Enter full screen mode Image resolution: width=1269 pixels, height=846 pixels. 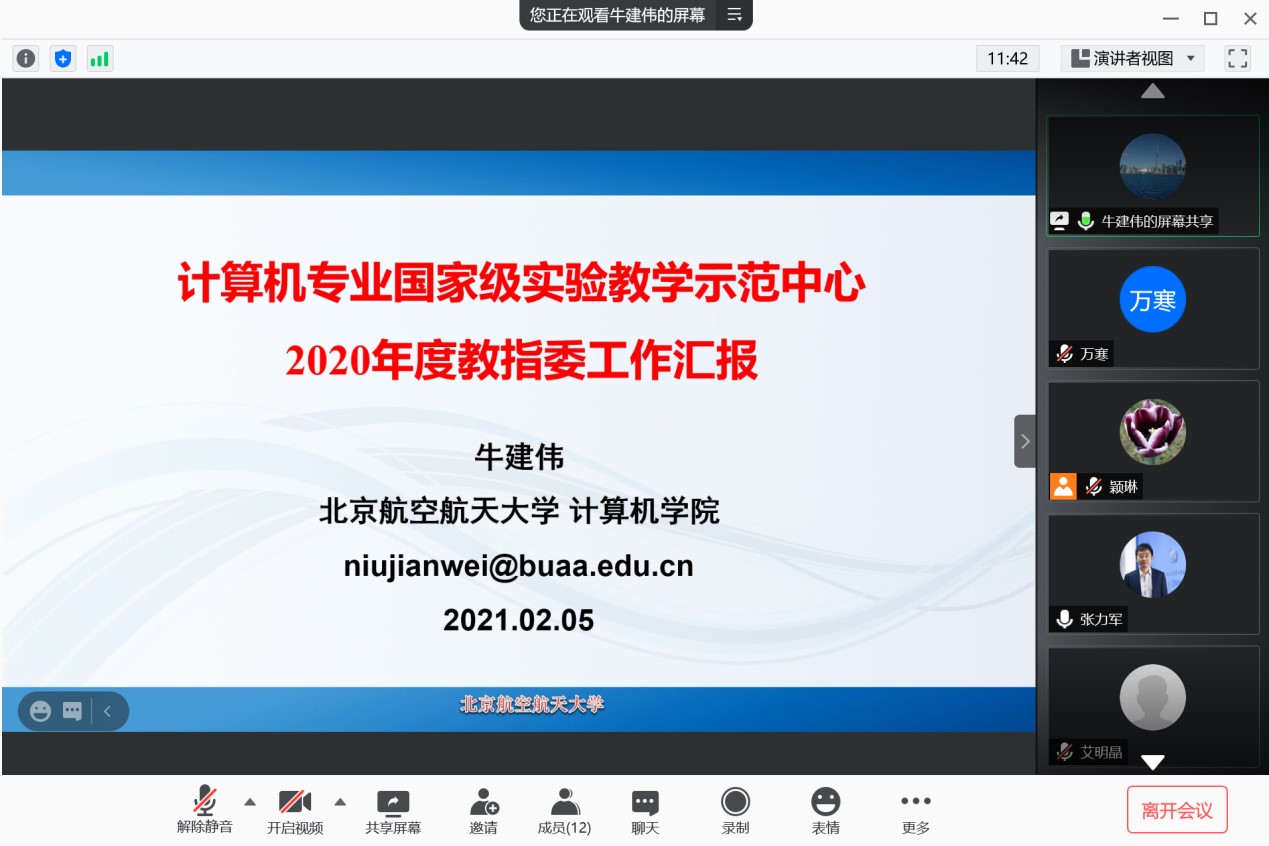[1238, 59]
